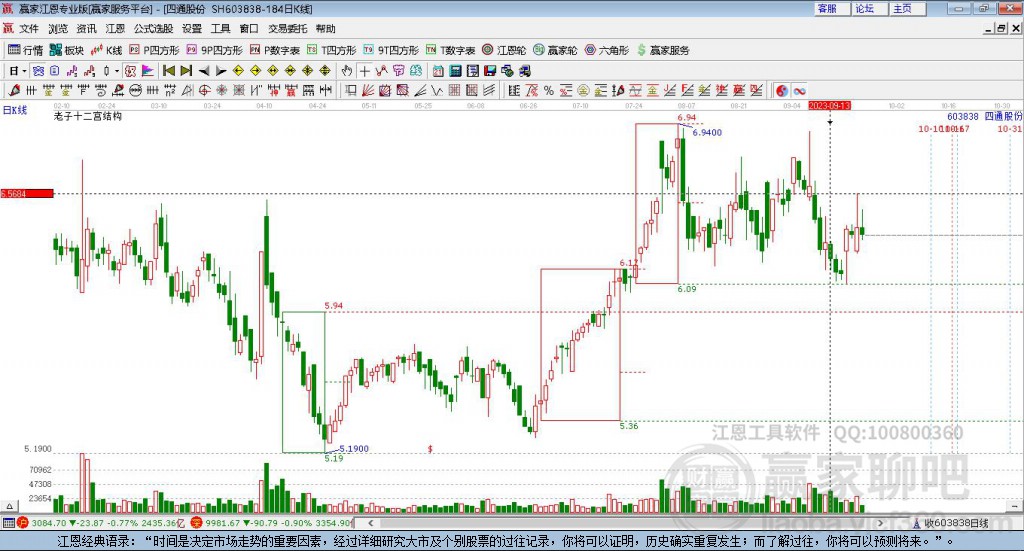Open the 公式选股 menu

click(153, 29)
